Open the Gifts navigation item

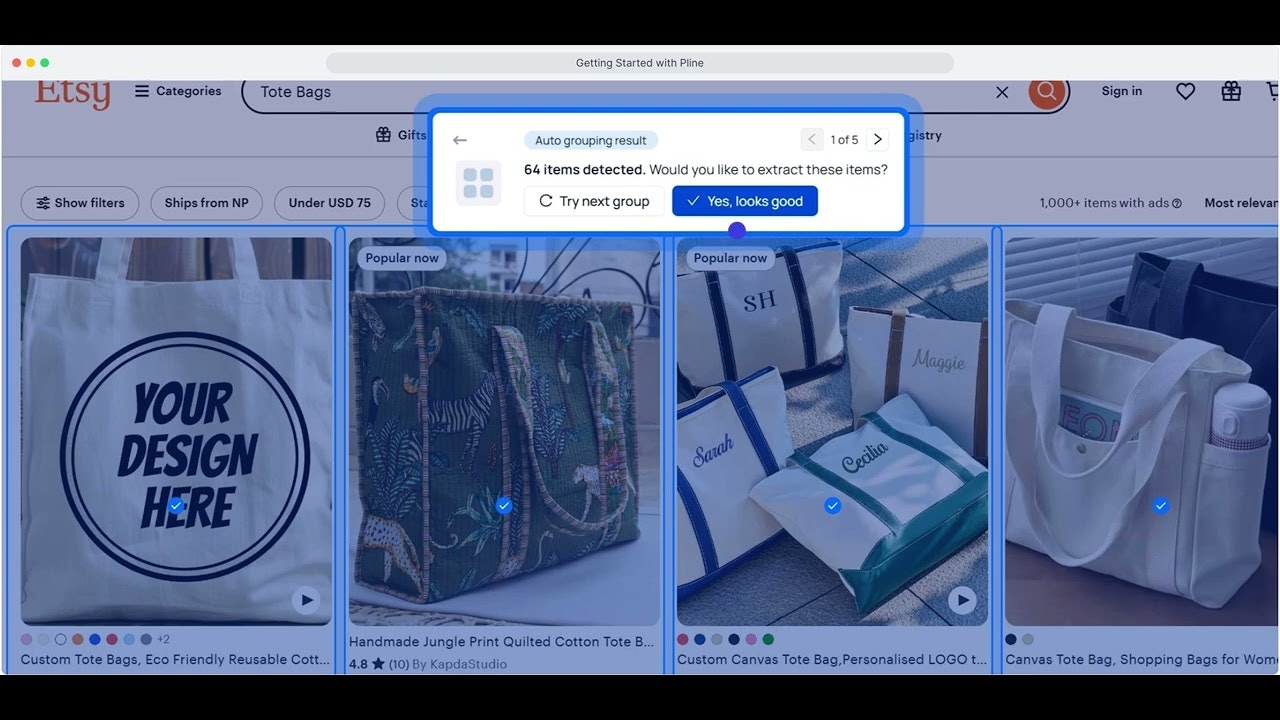click(401, 135)
